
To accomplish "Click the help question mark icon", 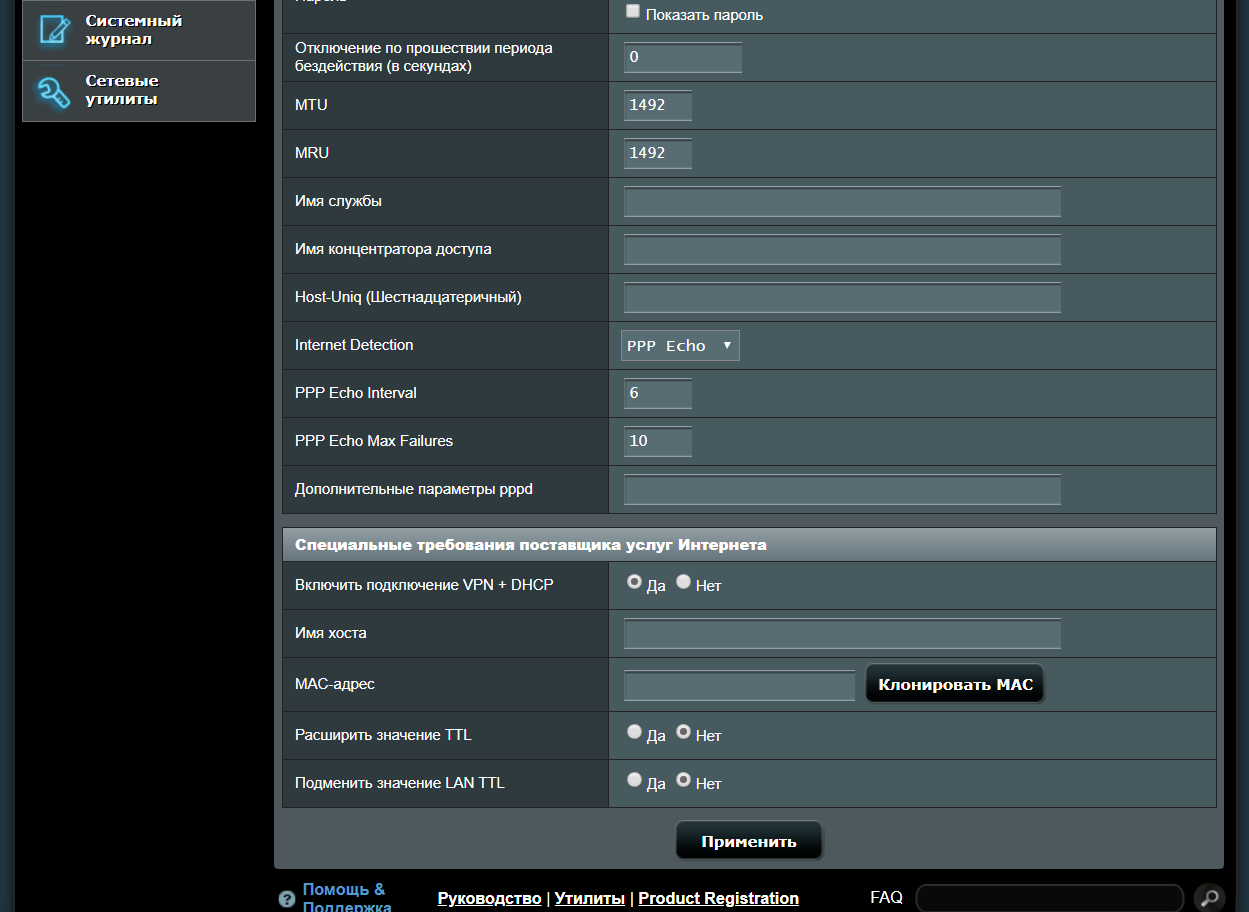I will coord(287,899).
